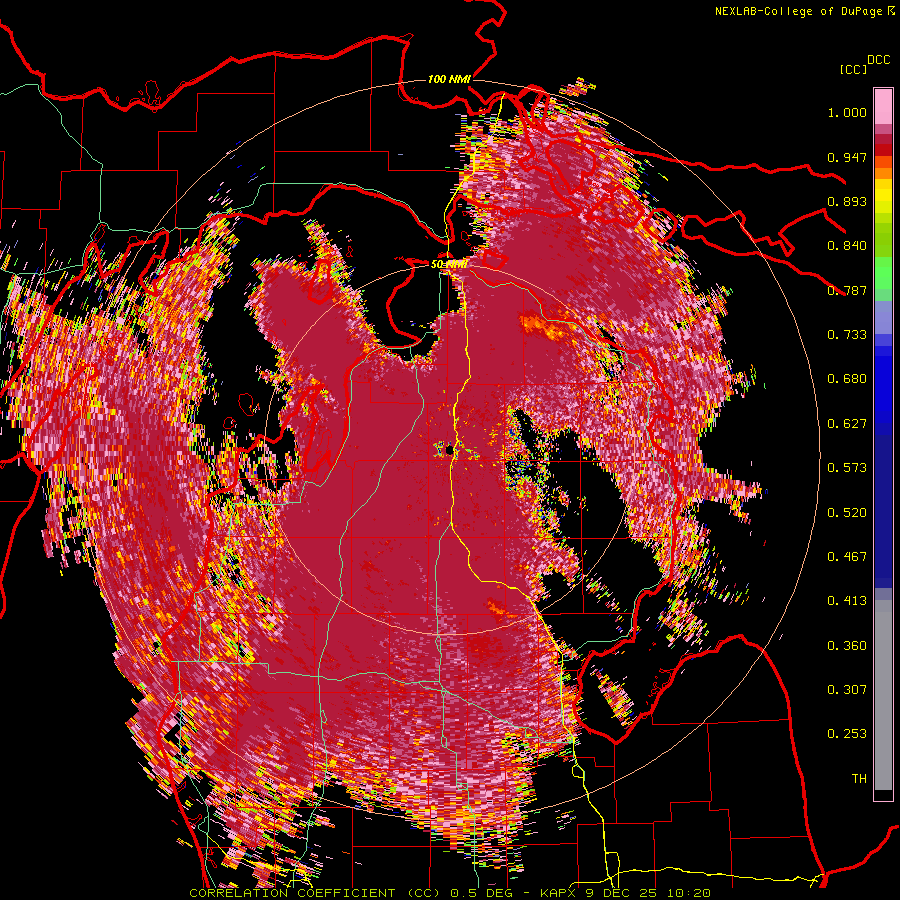Select the 0.253 scale value

847,734
